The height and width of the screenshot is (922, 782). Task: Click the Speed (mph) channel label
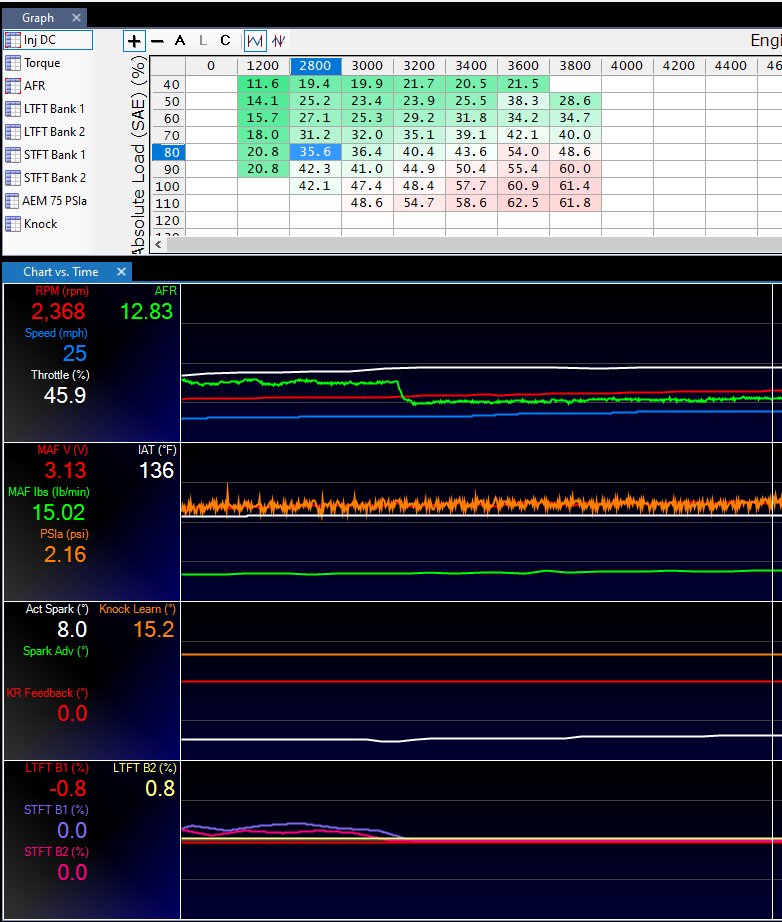point(56,333)
